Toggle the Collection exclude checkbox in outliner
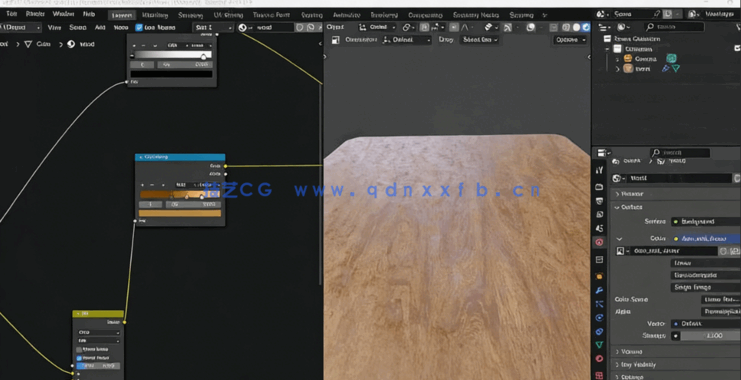The width and height of the screenshot is (741, 380). click(x=737, y=49)
